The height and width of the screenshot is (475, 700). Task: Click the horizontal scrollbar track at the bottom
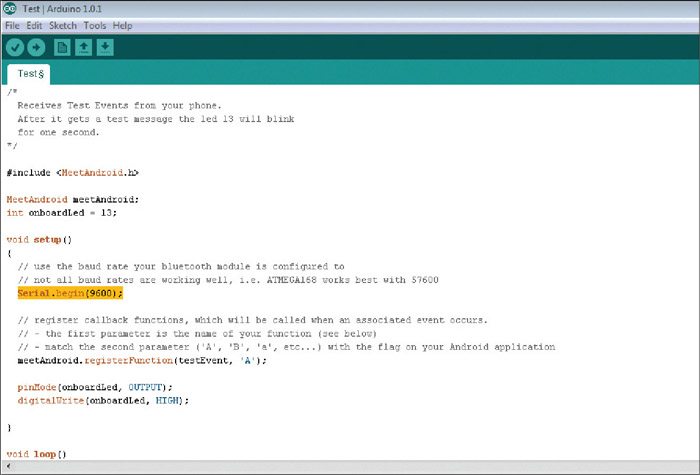[350, 467]
